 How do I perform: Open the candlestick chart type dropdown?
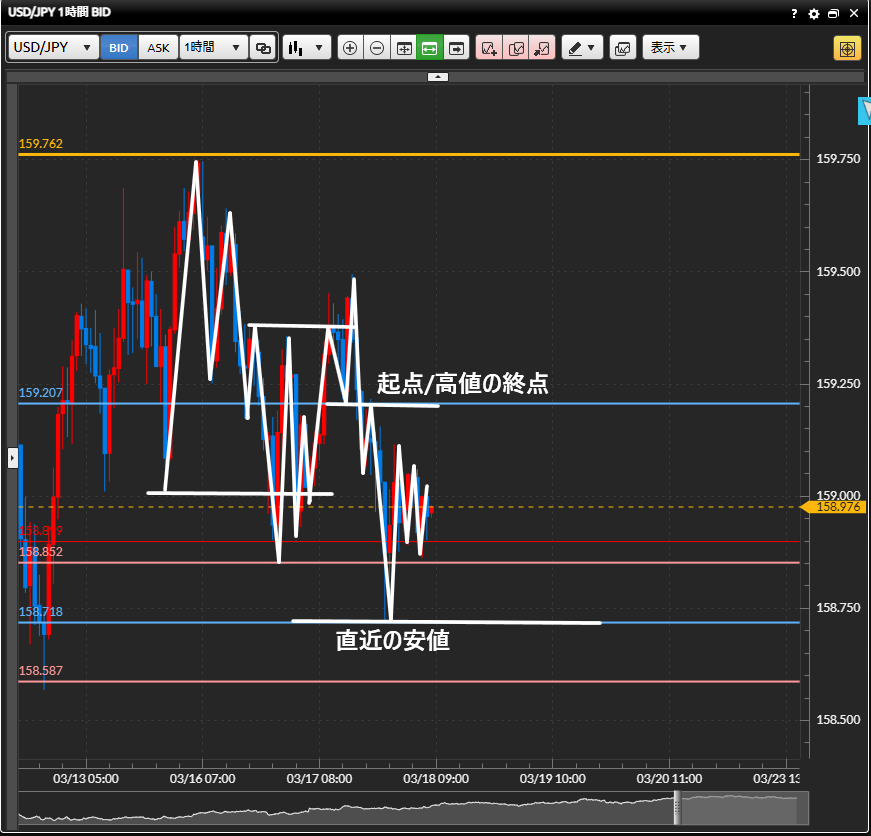306,47
